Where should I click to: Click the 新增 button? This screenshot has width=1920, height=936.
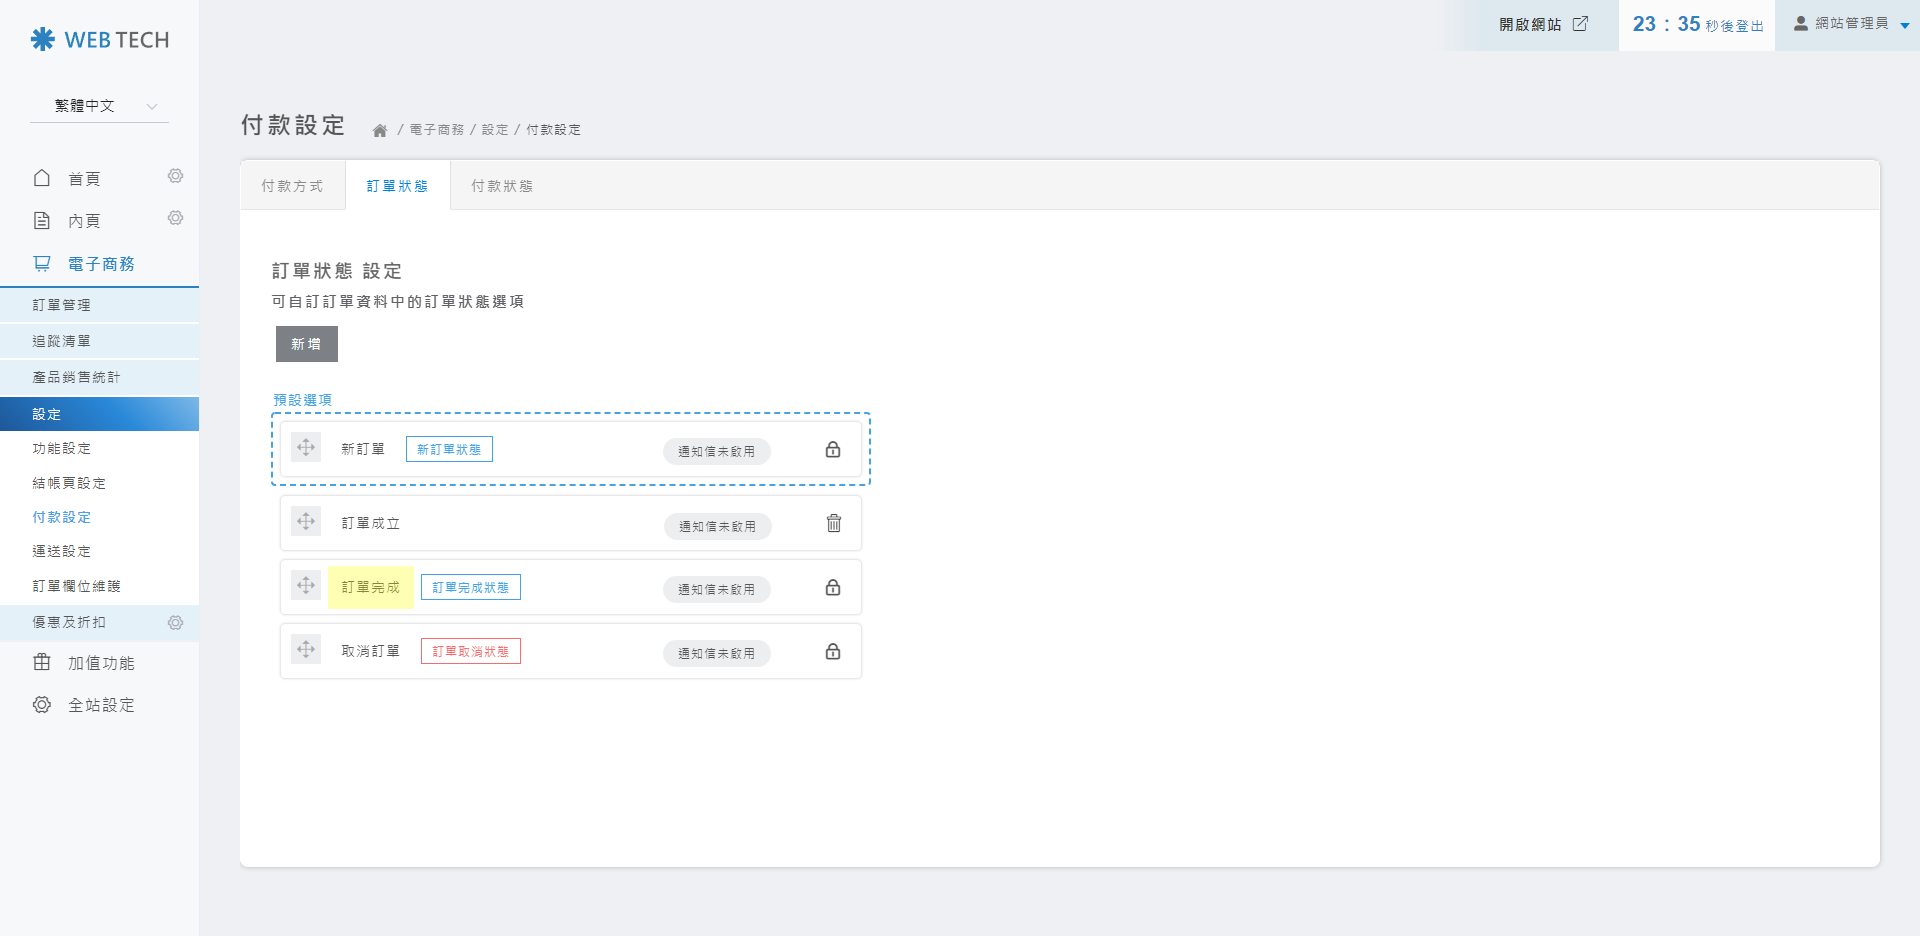click(x=306, y=344)
